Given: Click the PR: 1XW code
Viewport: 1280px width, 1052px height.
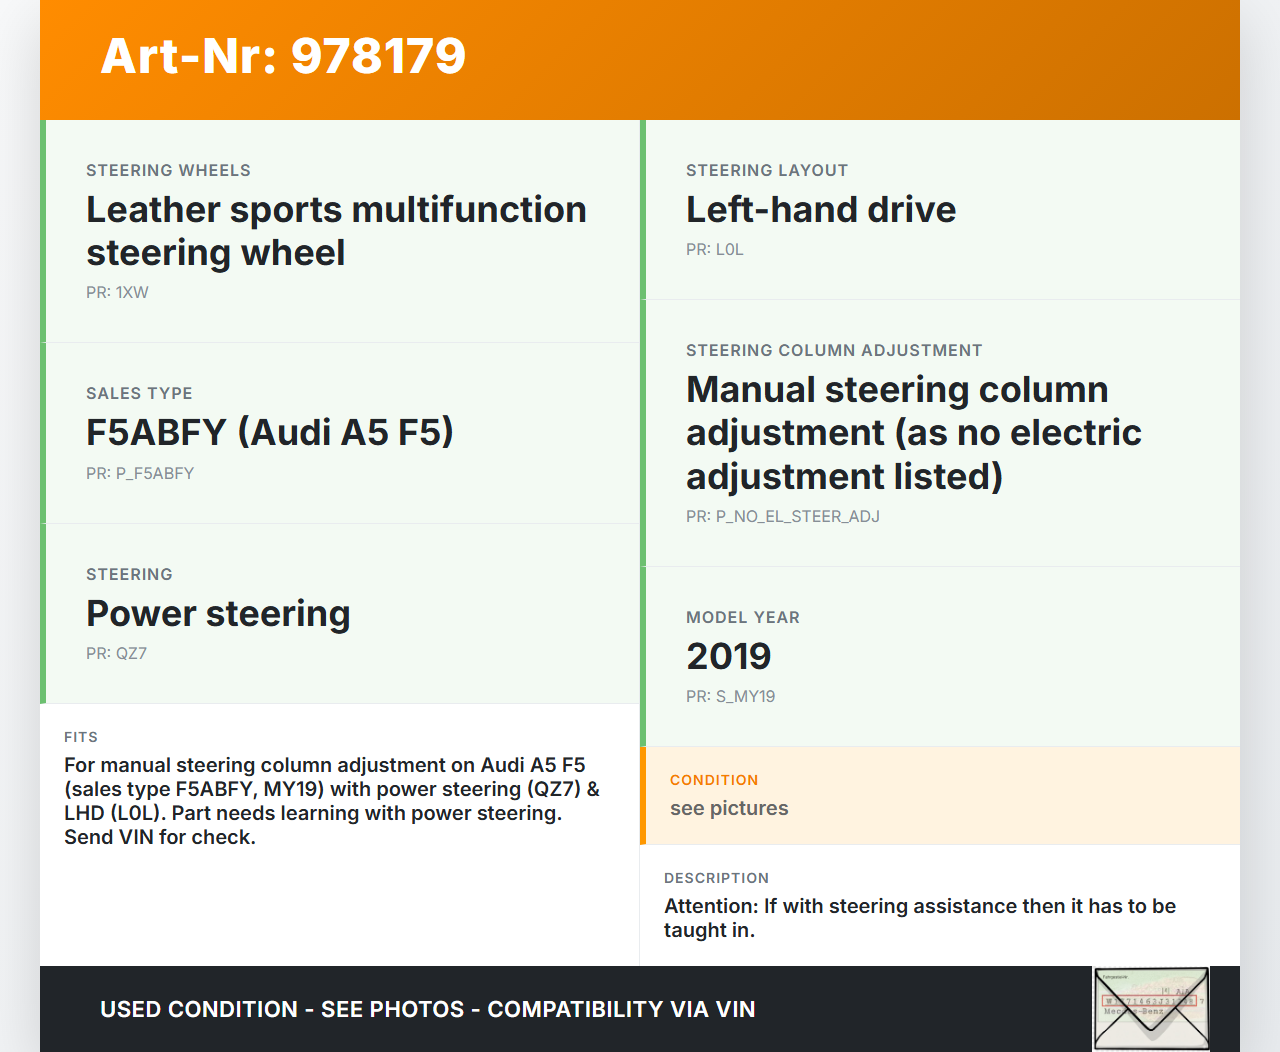Looking at the screenshot, I should point(117,293).
